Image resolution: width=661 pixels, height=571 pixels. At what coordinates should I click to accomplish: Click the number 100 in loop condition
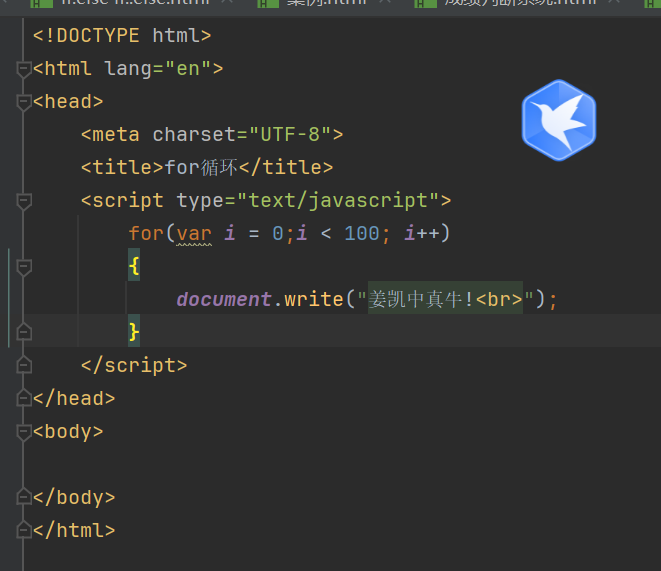(x=362, y=233)
